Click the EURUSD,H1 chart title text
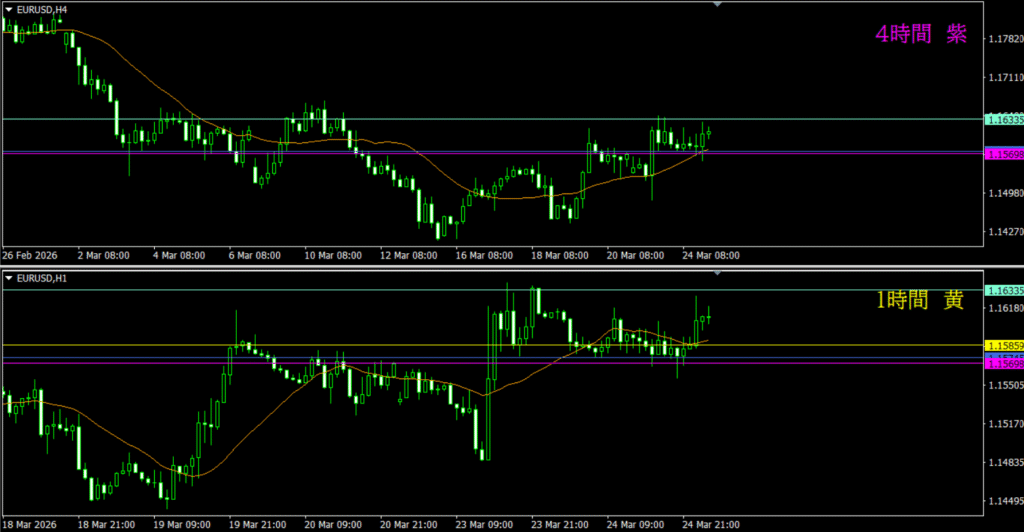The width and height of the screenshot is (1024, 532). point(42,277)
